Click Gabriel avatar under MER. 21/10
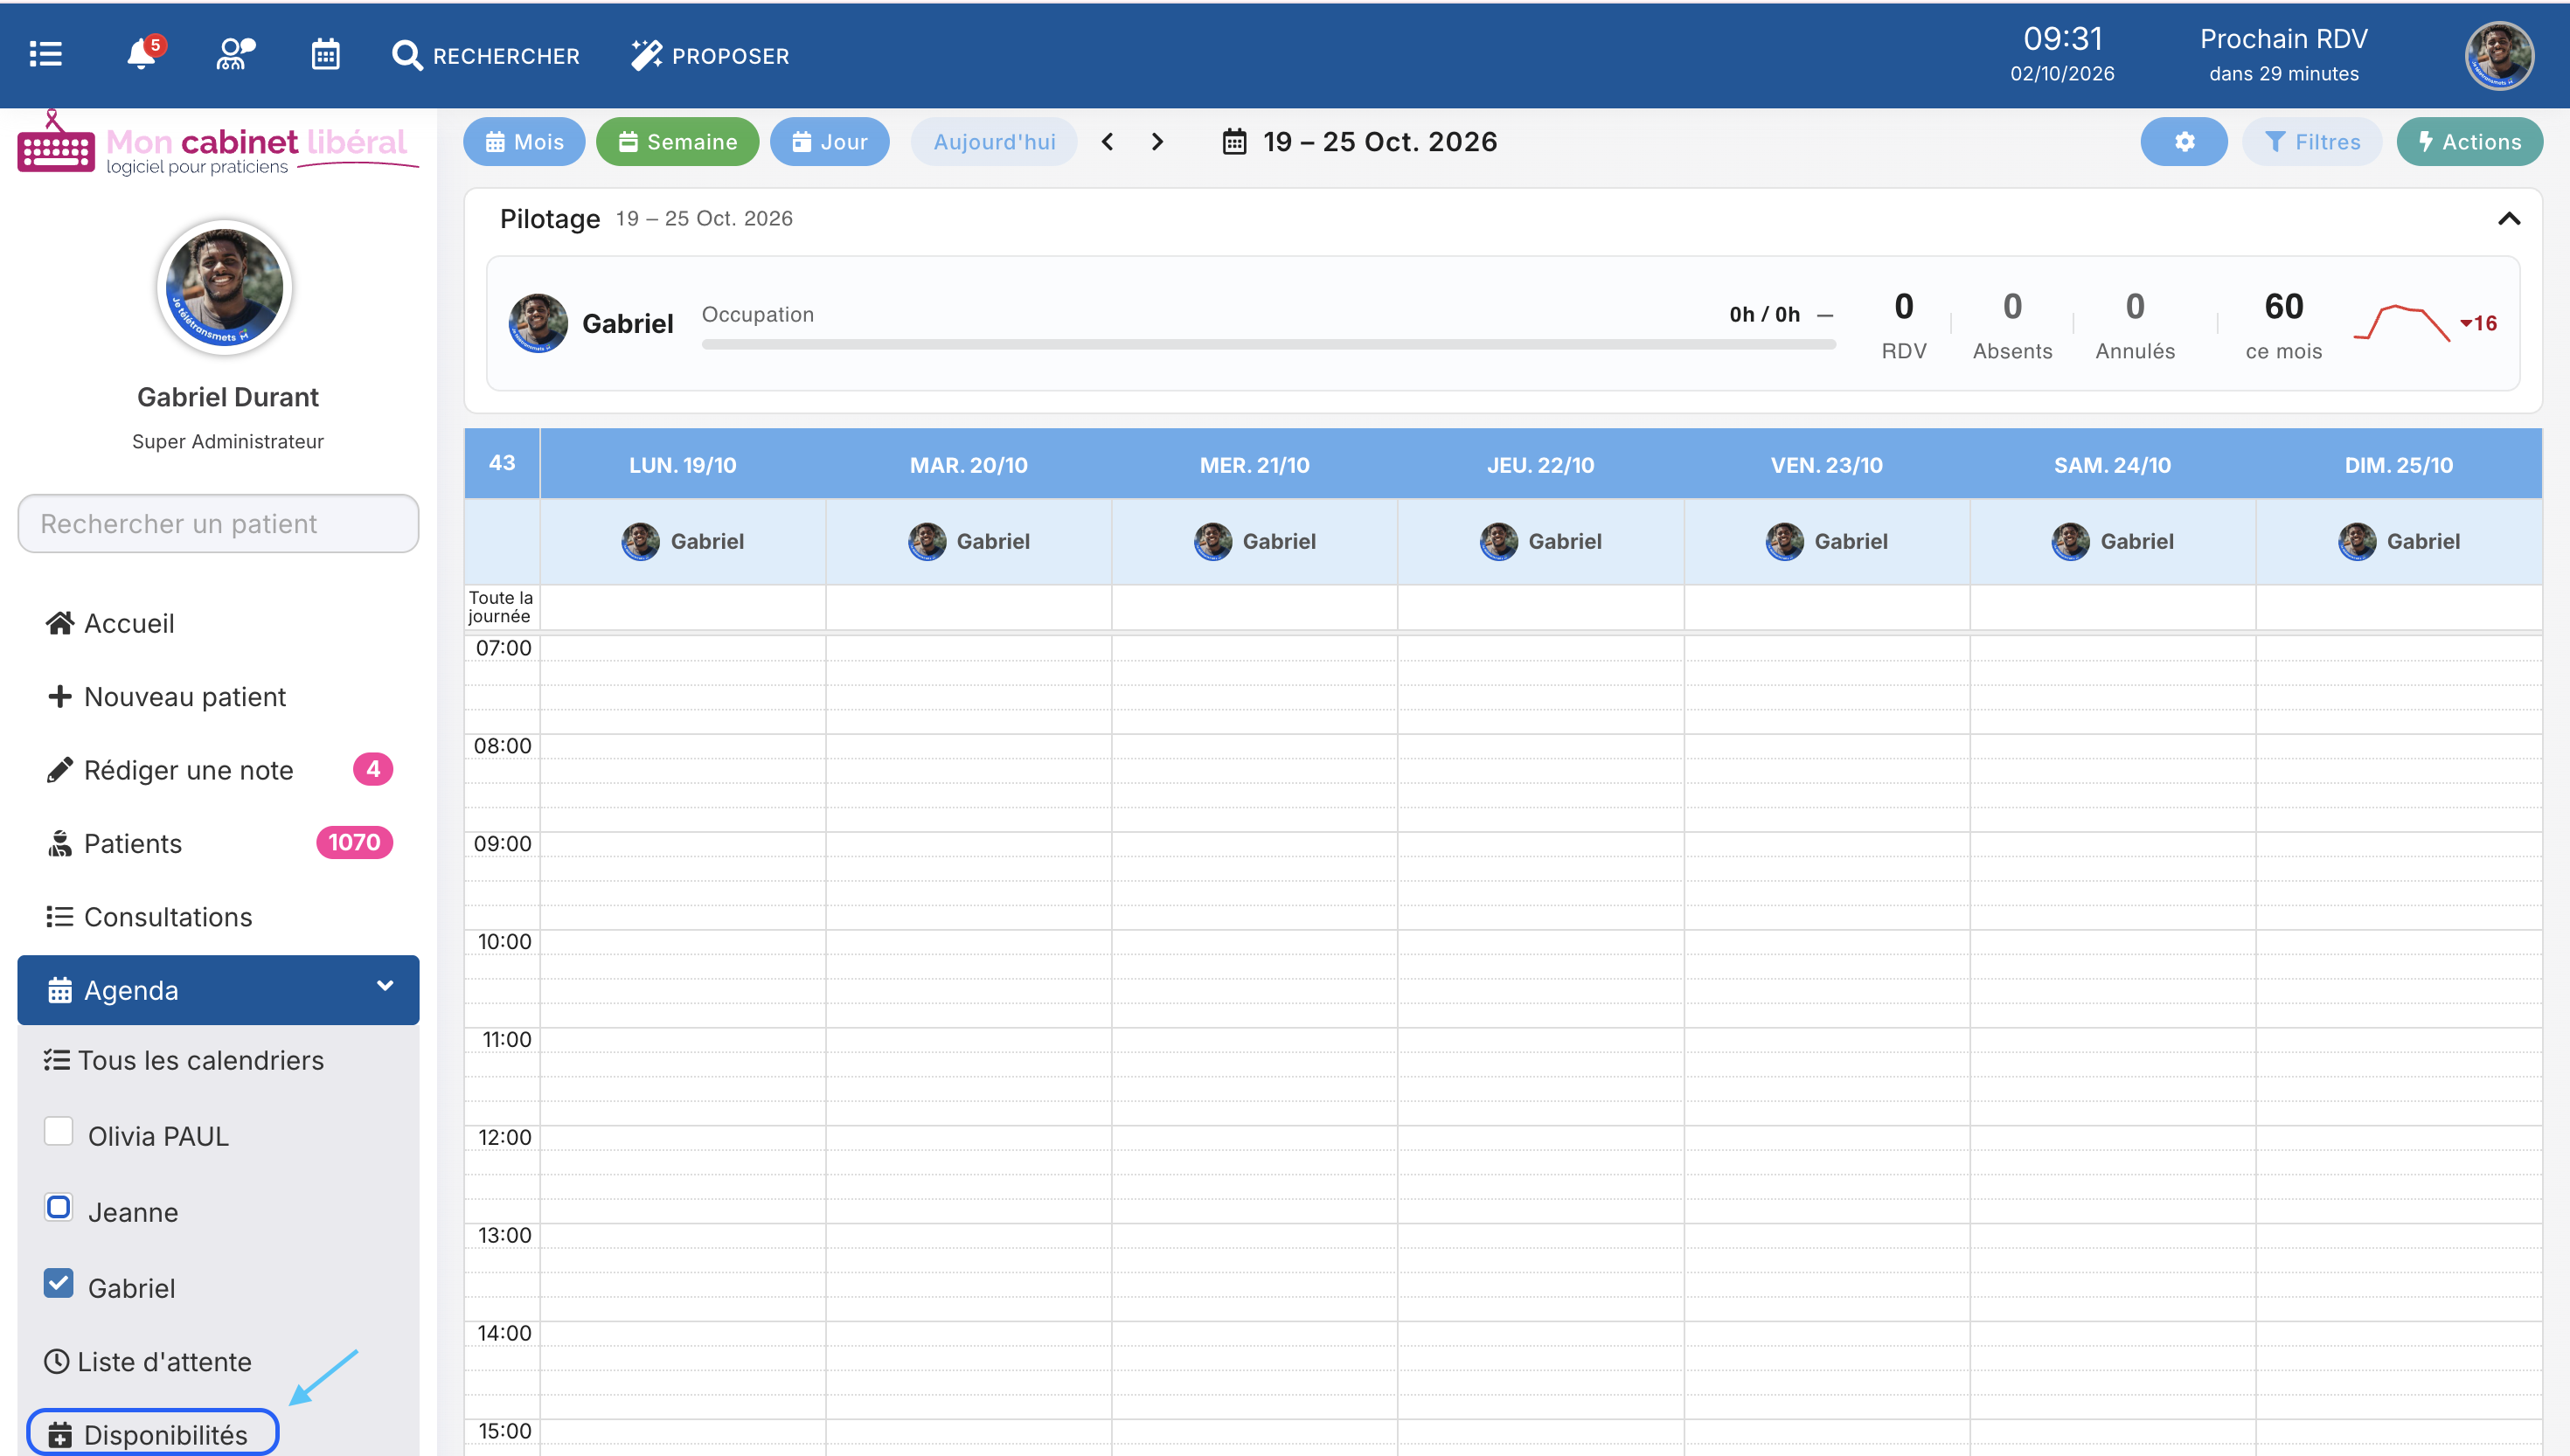This screenshot has width=2570, height=1456. click(x=1213, y=542)
